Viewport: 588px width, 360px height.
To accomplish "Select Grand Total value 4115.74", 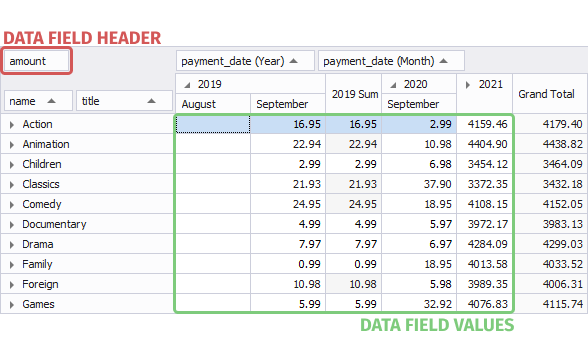I will point(550,304).
